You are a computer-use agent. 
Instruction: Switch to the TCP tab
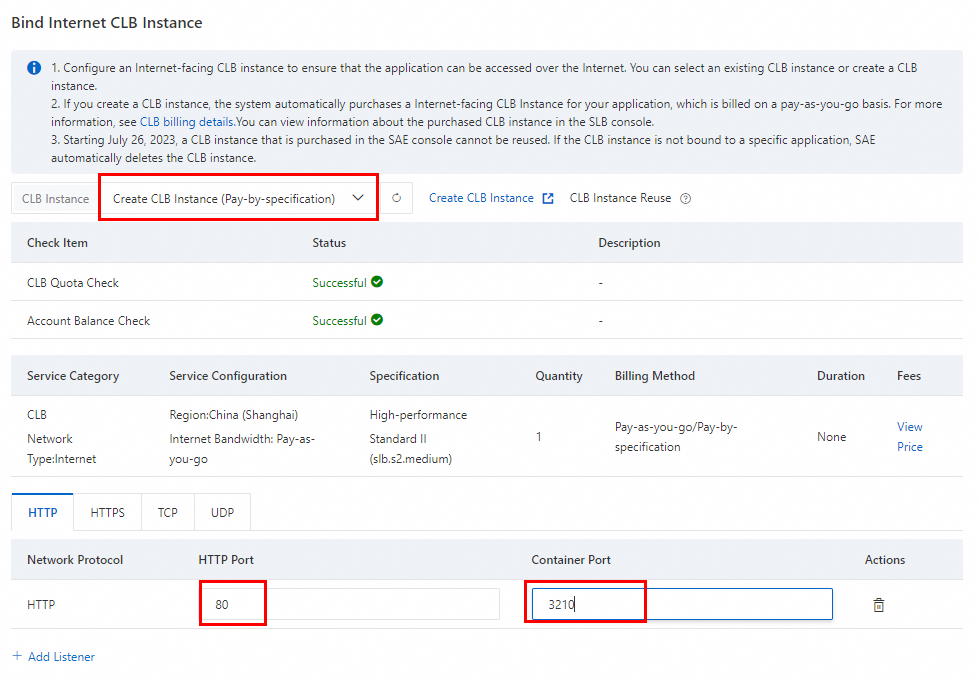[x=168, y=512]
